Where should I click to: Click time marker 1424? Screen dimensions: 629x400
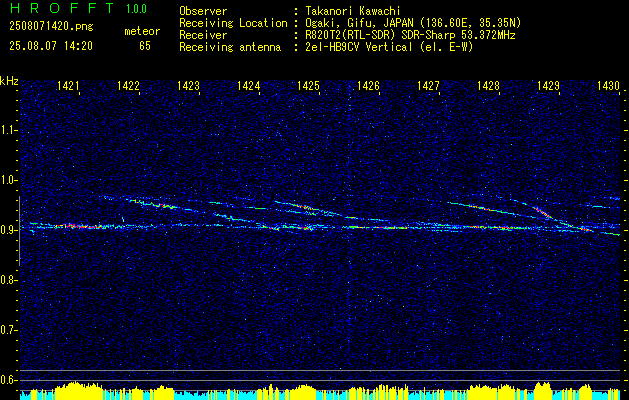point(248,85)
